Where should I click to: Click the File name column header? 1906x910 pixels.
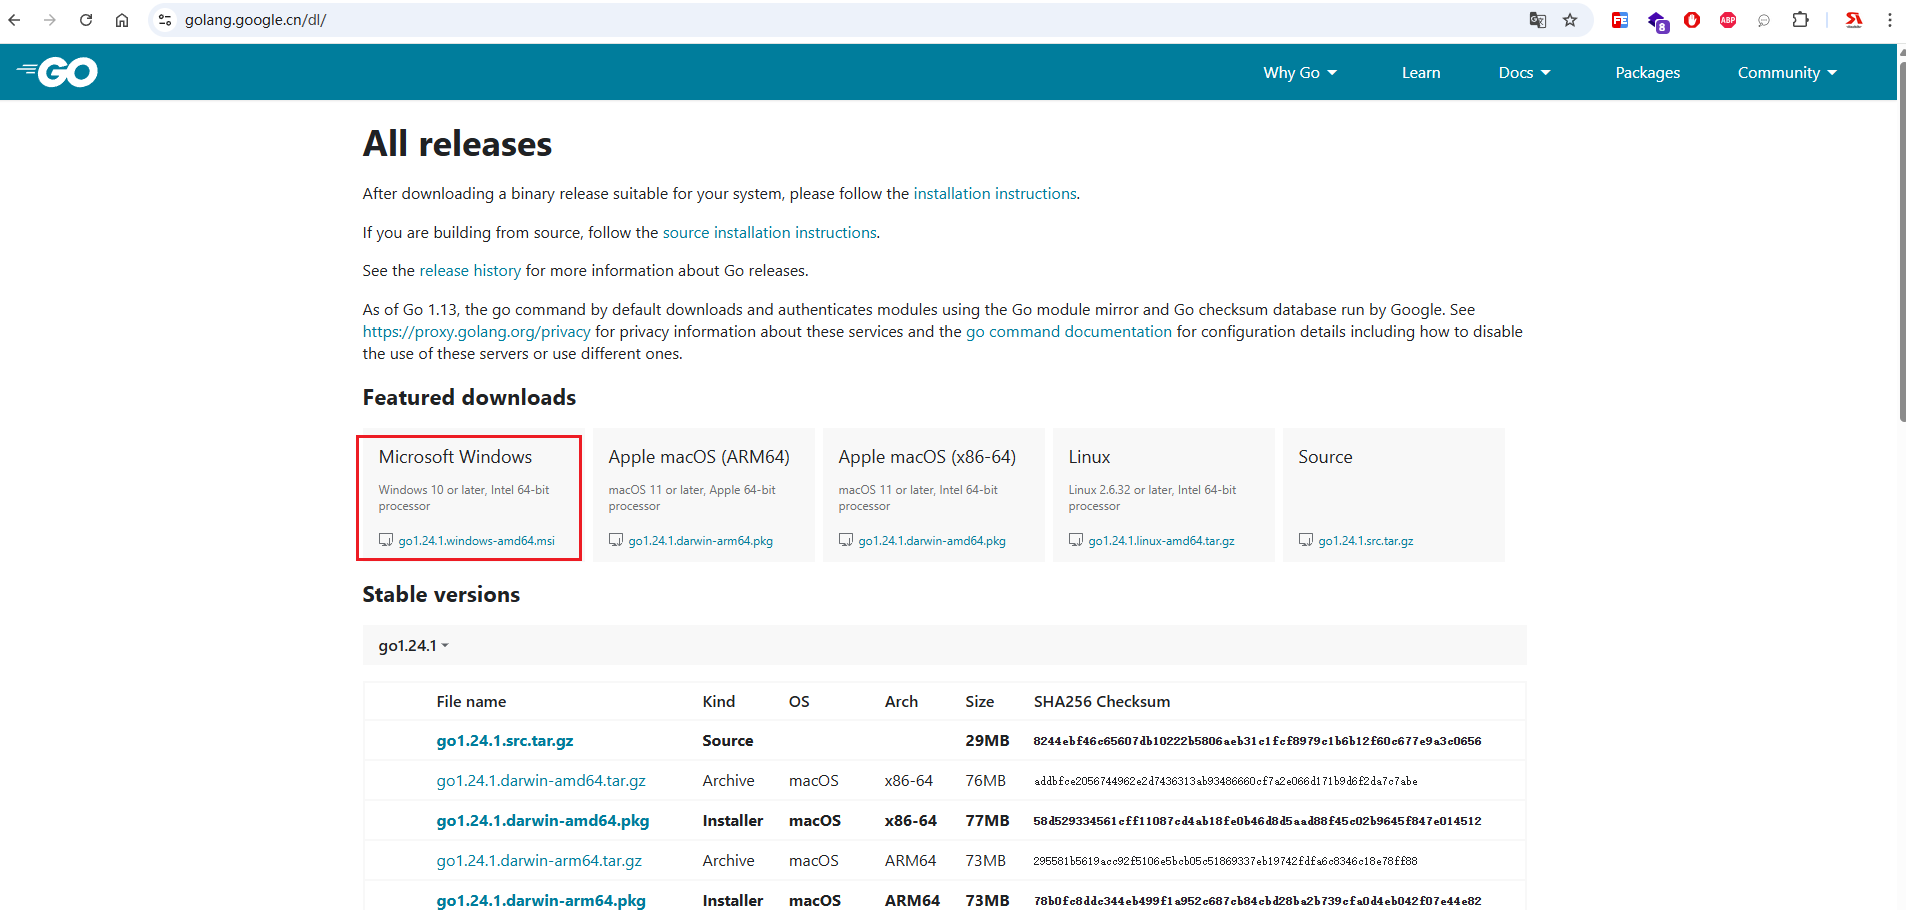[471, 702]
